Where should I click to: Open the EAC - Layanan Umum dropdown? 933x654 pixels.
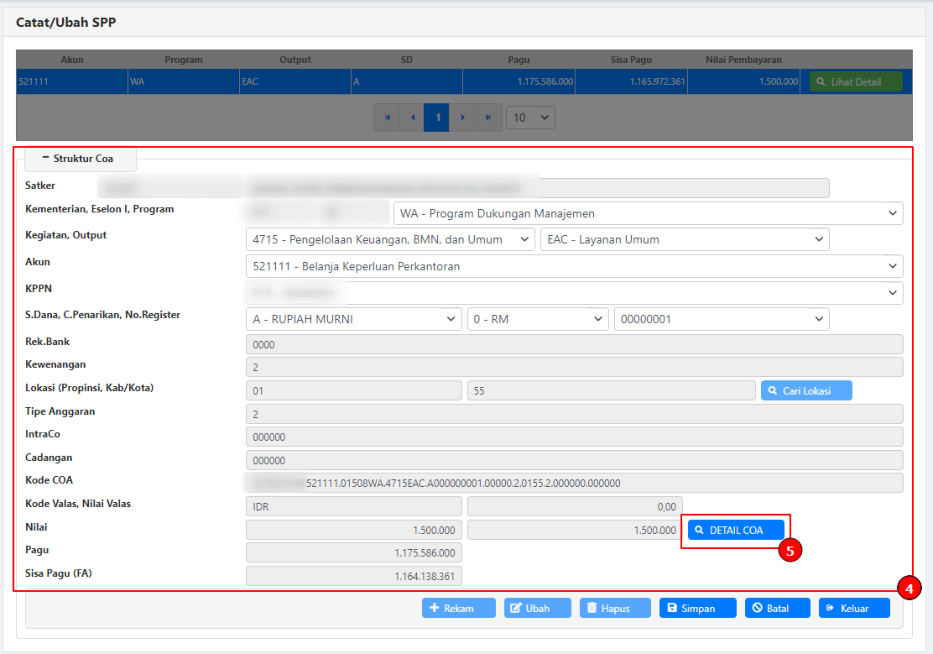[x=684, y=240]
